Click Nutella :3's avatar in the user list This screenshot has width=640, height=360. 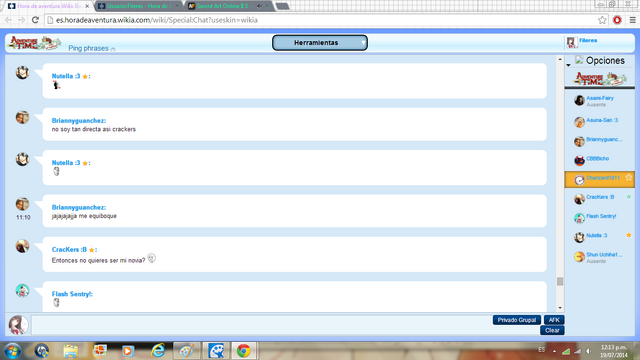[x=579, y=237]
